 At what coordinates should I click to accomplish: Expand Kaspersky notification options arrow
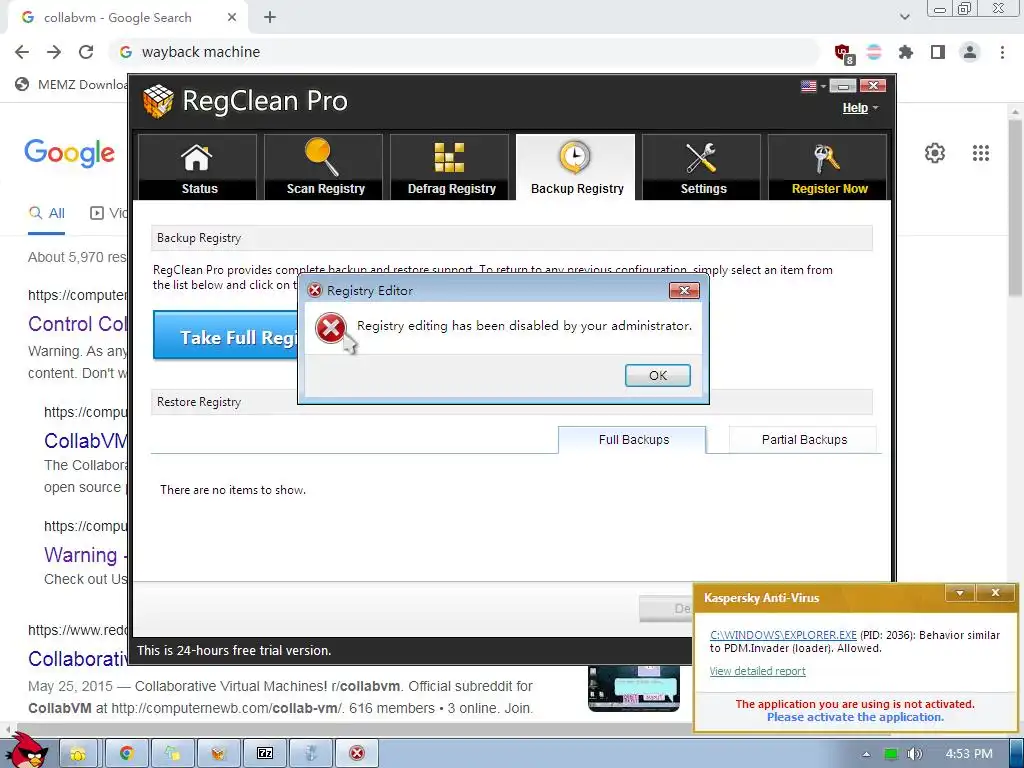pyautogui.click(x=960, y=593)
